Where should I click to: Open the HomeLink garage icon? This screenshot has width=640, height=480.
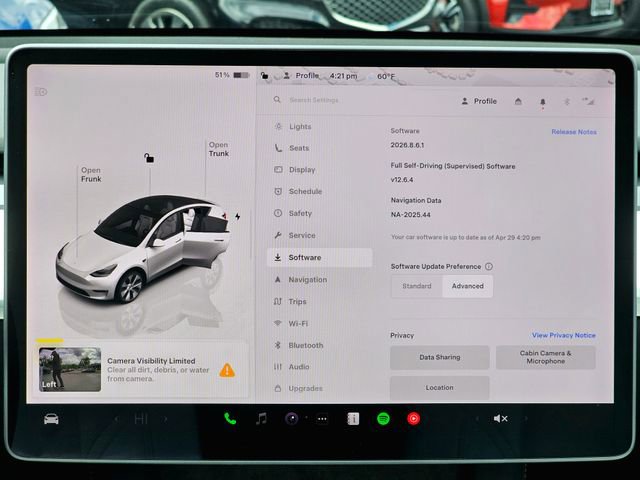(x=518, y=101)
